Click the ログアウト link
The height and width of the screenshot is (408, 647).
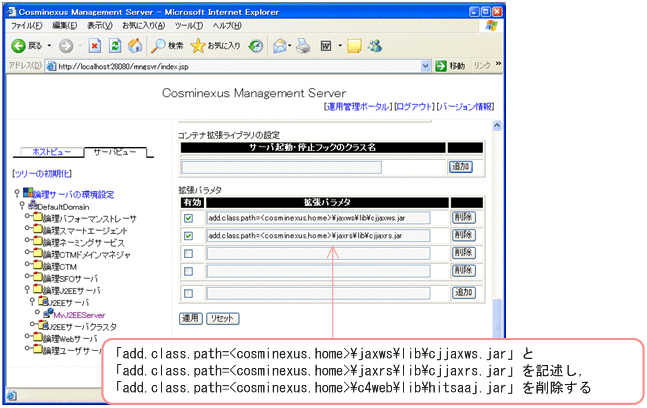[414, 106]
